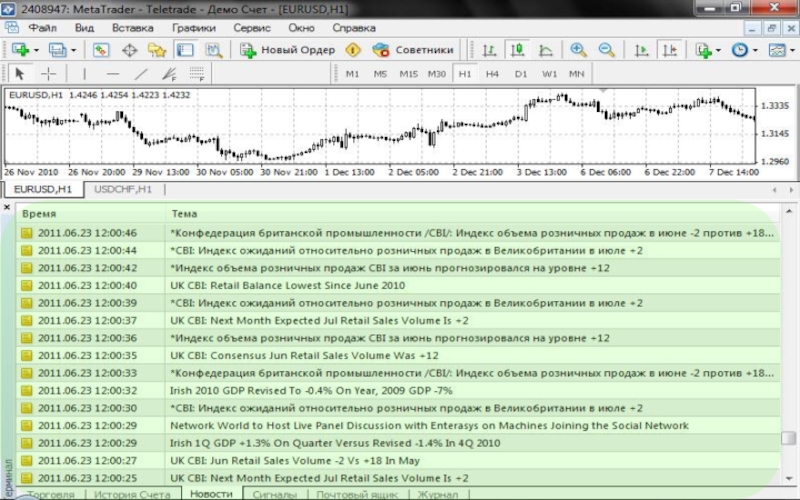Switch to the История Счета tab
The image size is (800, 500).
click(132, 494)
